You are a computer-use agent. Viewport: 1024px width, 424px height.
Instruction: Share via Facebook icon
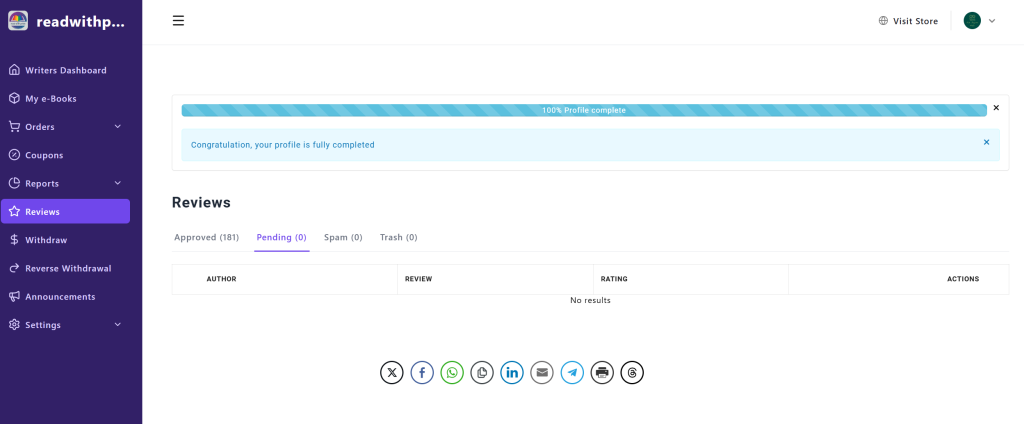coord(422,372)
